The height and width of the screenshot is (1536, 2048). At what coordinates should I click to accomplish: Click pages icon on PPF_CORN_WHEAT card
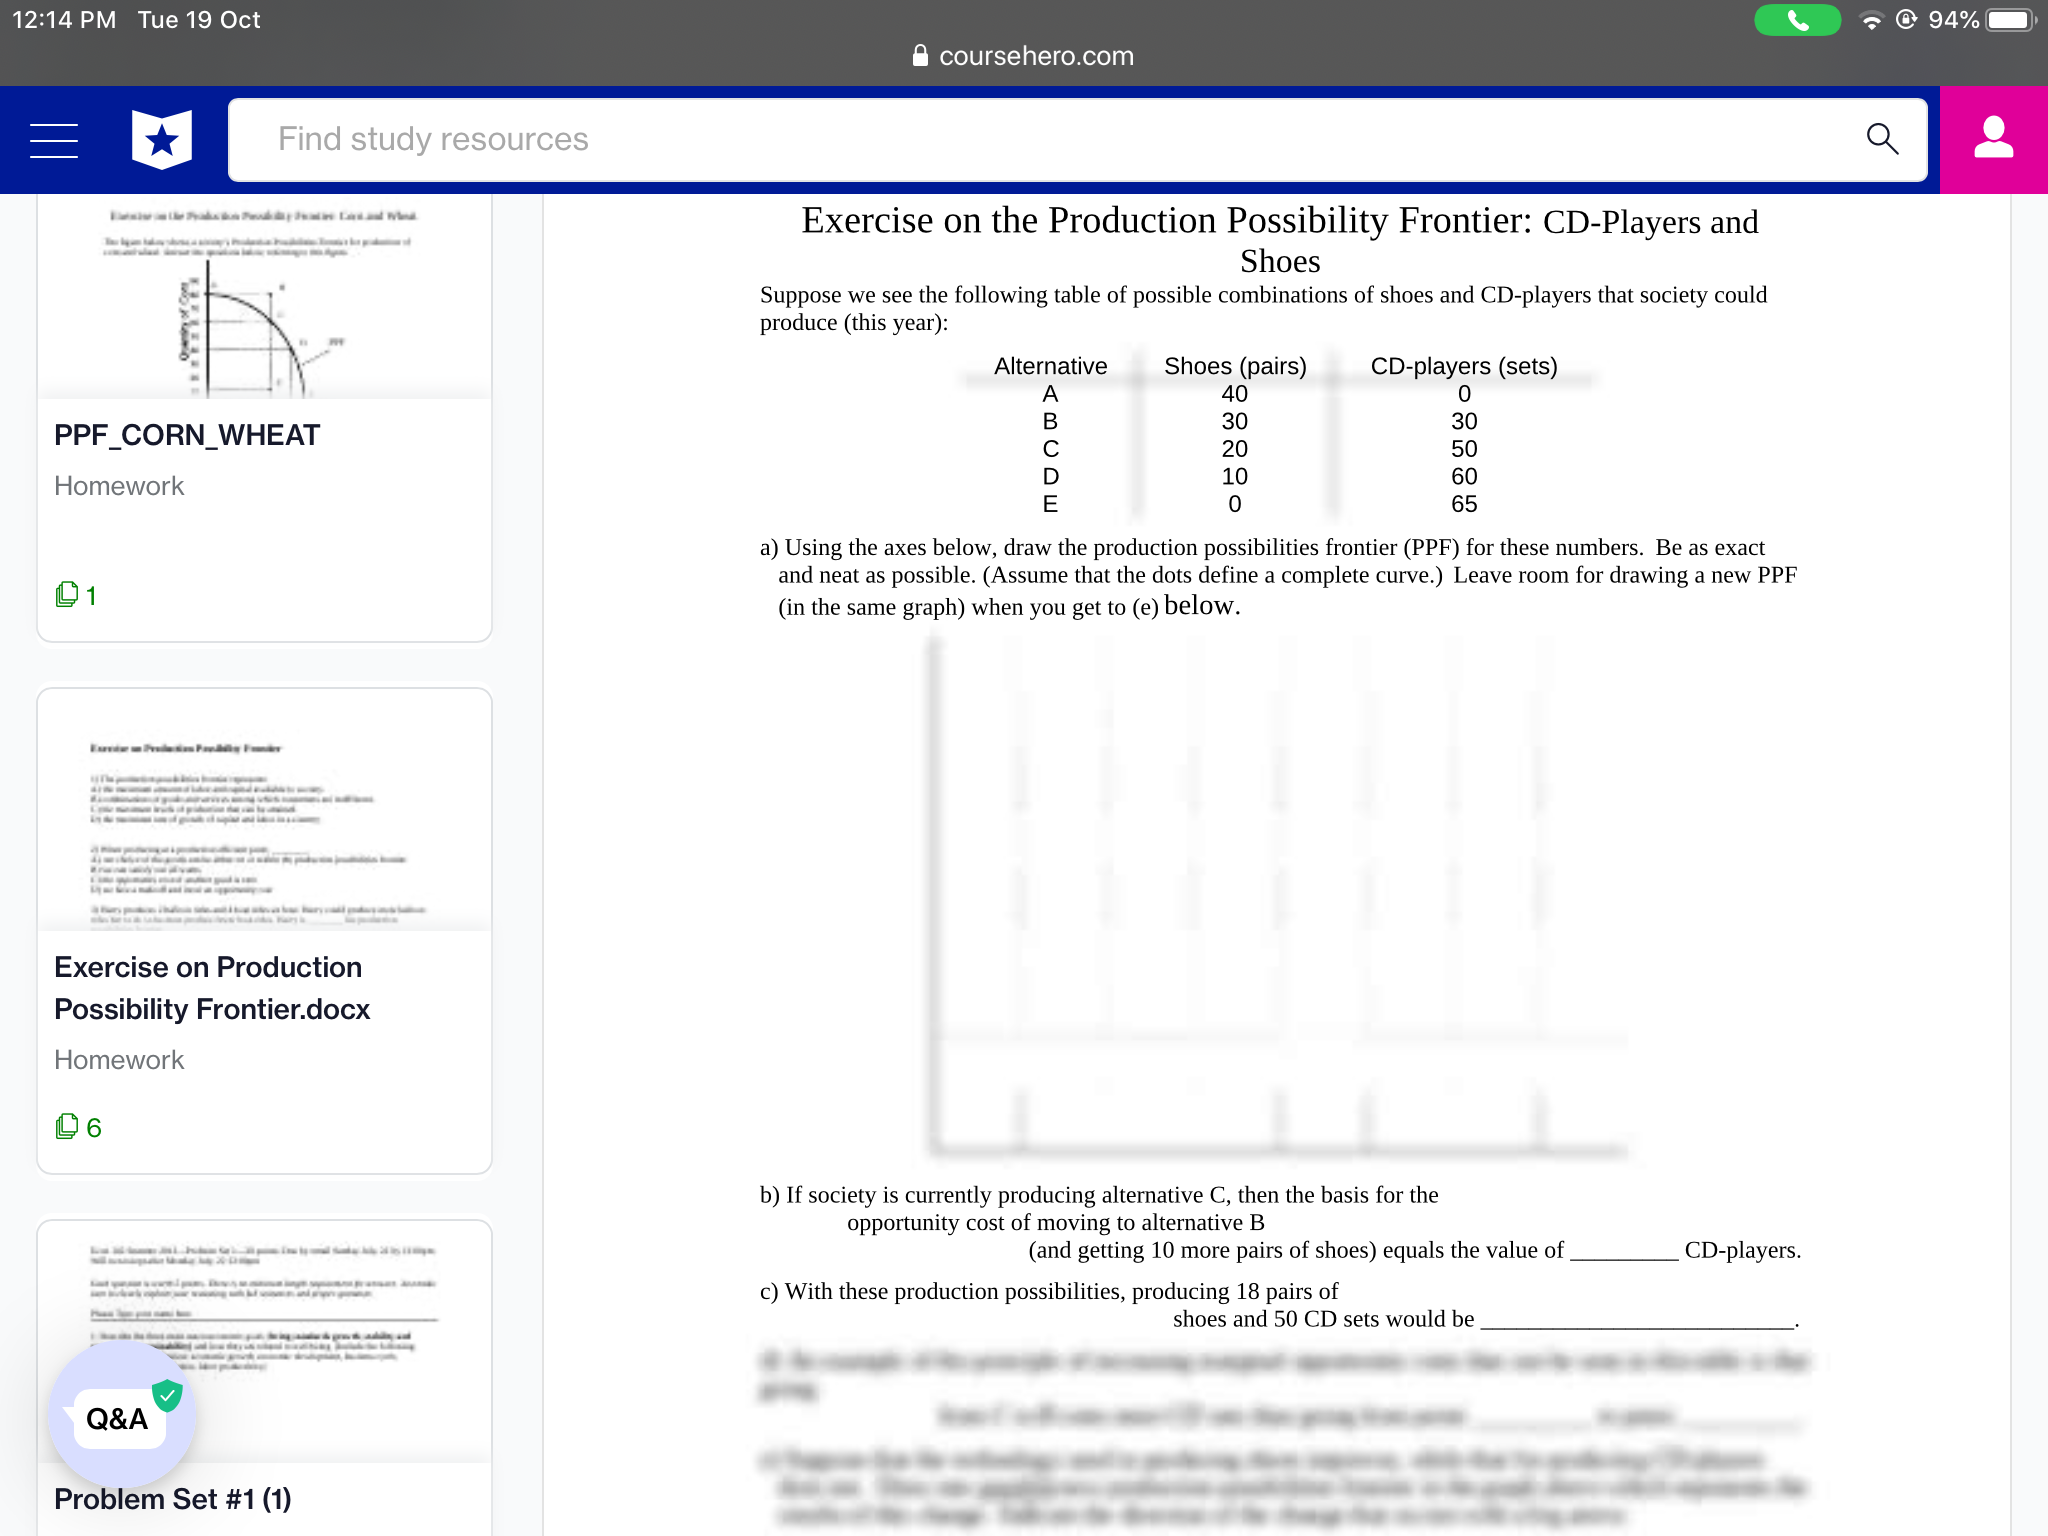tap(67, 595)
